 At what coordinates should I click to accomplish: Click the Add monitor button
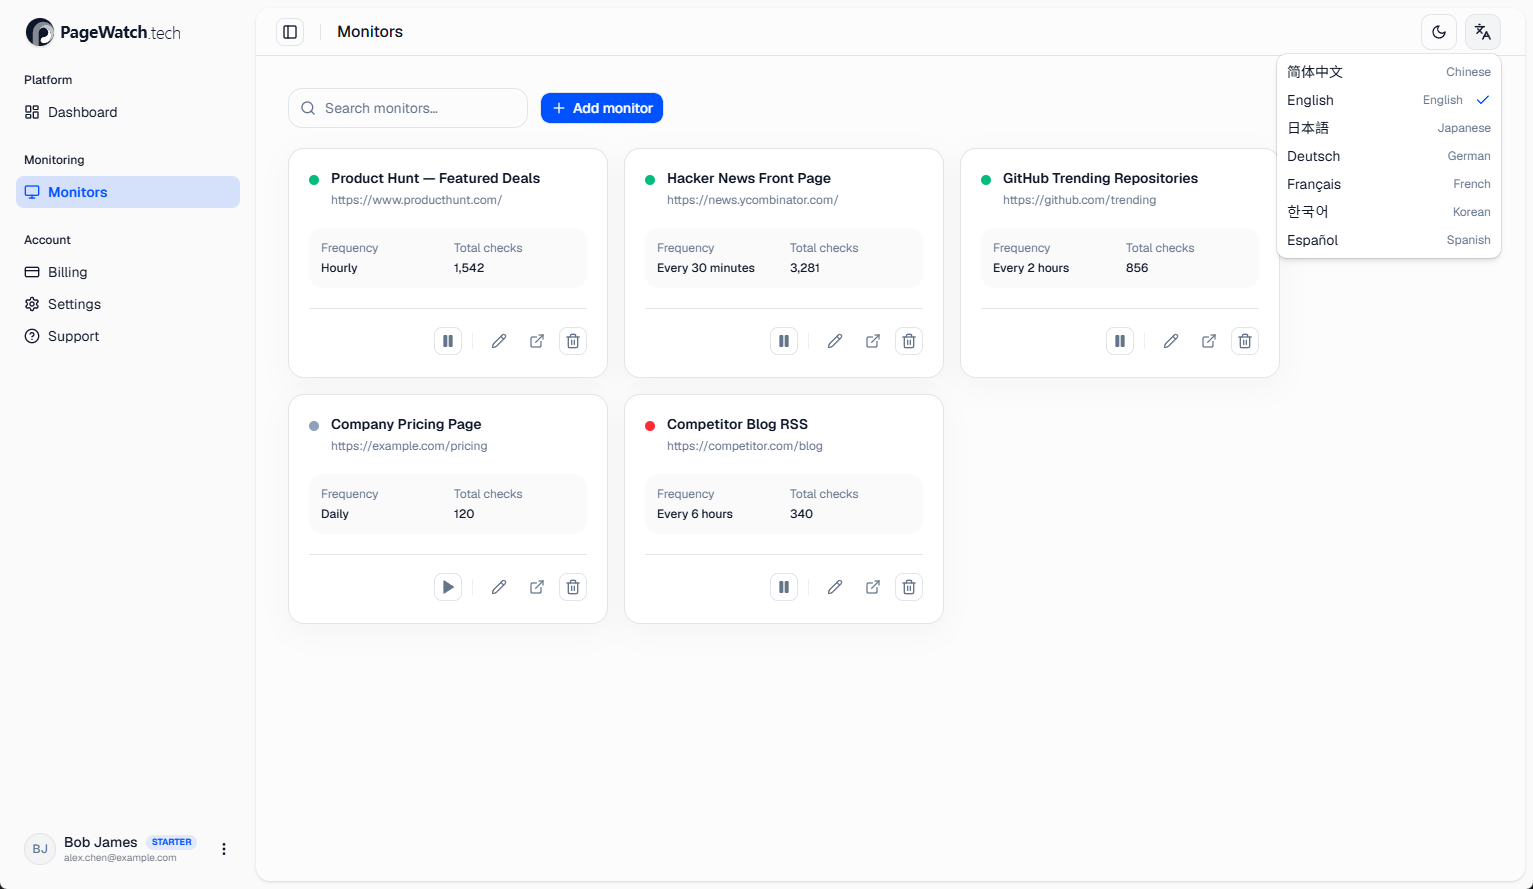click(x=602, y=108)
